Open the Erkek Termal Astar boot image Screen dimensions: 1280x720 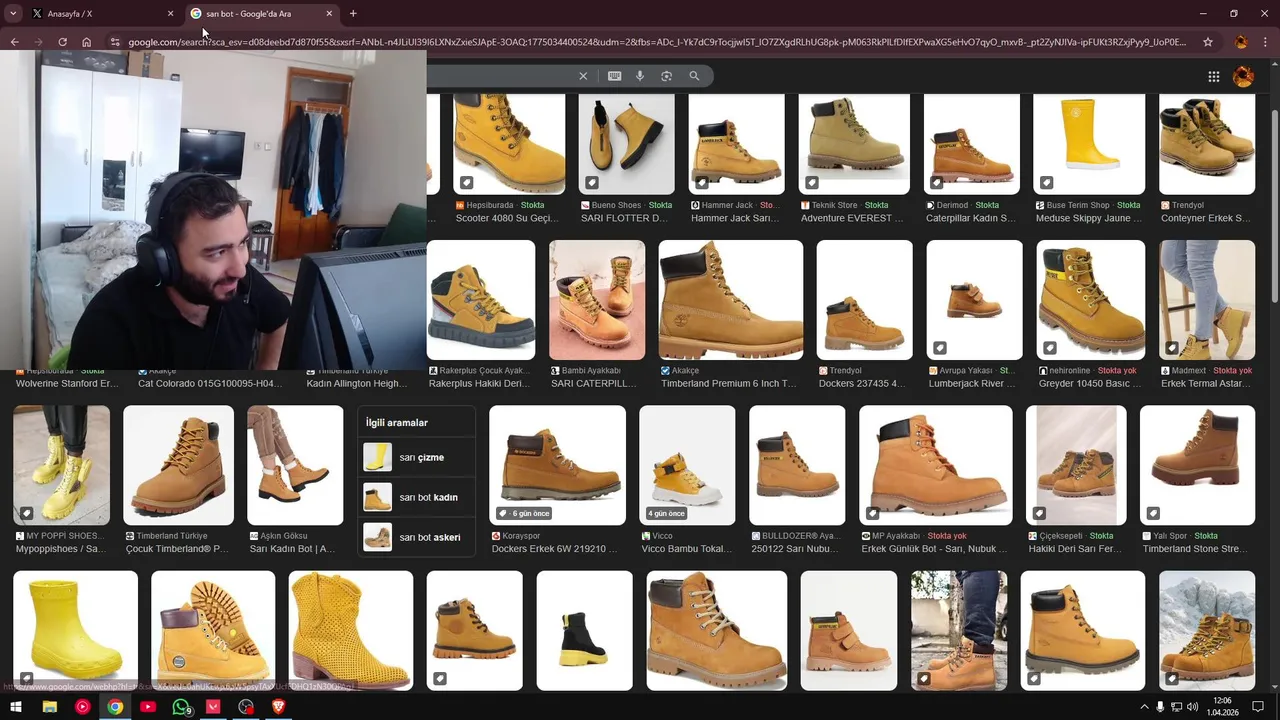click(x=1207, y=300)
